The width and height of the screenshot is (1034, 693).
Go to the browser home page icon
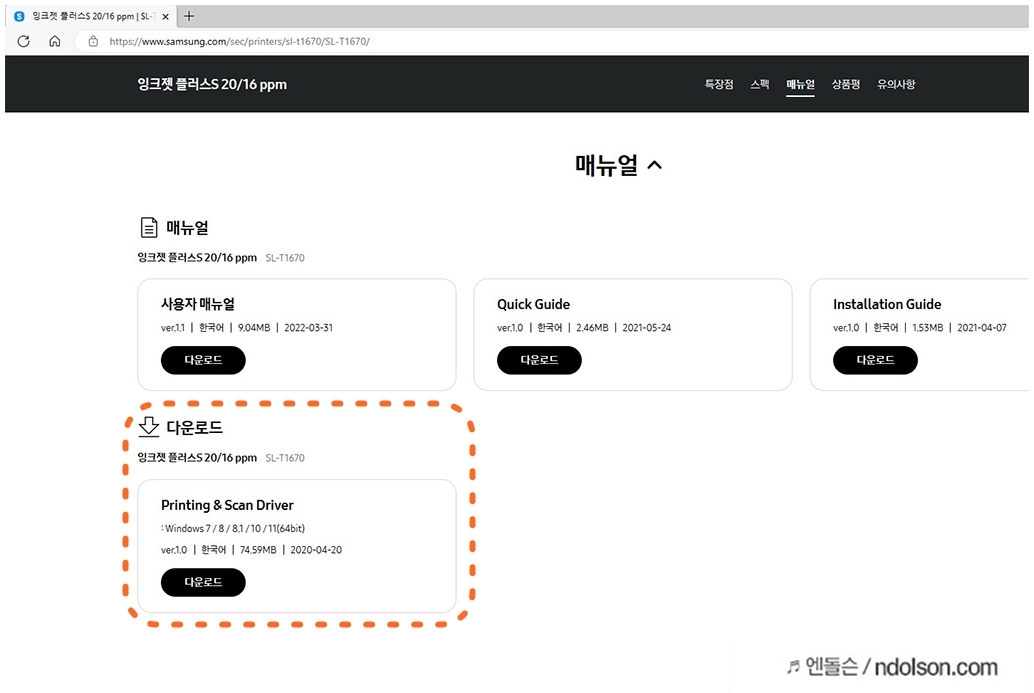(x=55, y=41)
